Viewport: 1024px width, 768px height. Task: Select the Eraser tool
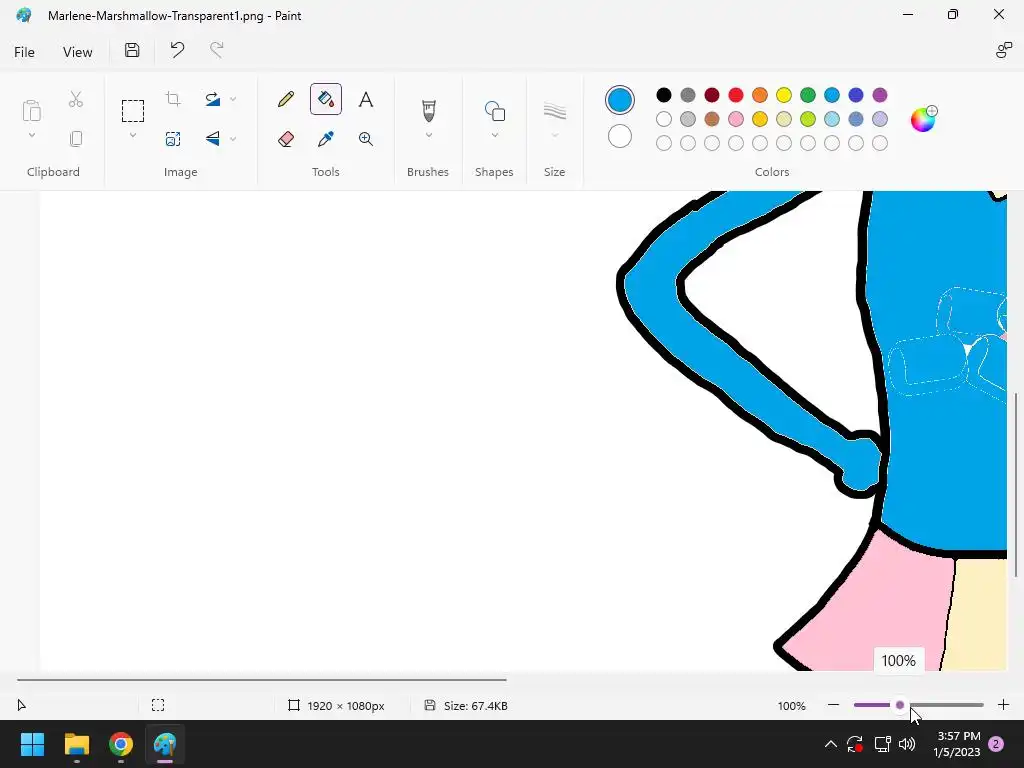pos(285,138)
